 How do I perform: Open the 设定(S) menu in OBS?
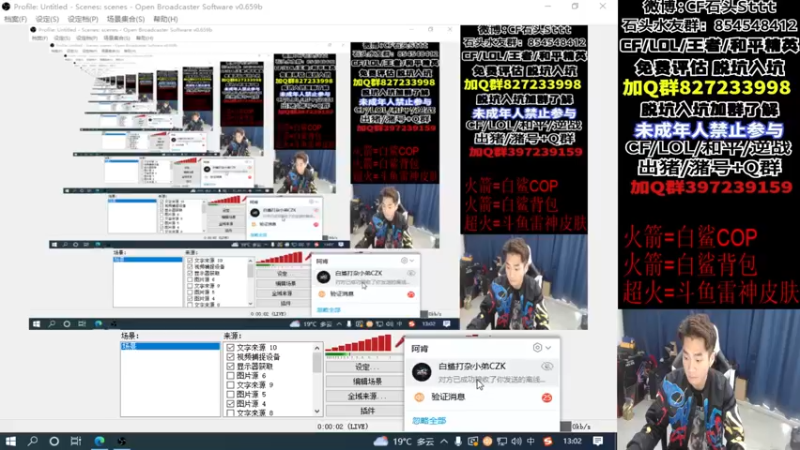[x=47, y=19]
